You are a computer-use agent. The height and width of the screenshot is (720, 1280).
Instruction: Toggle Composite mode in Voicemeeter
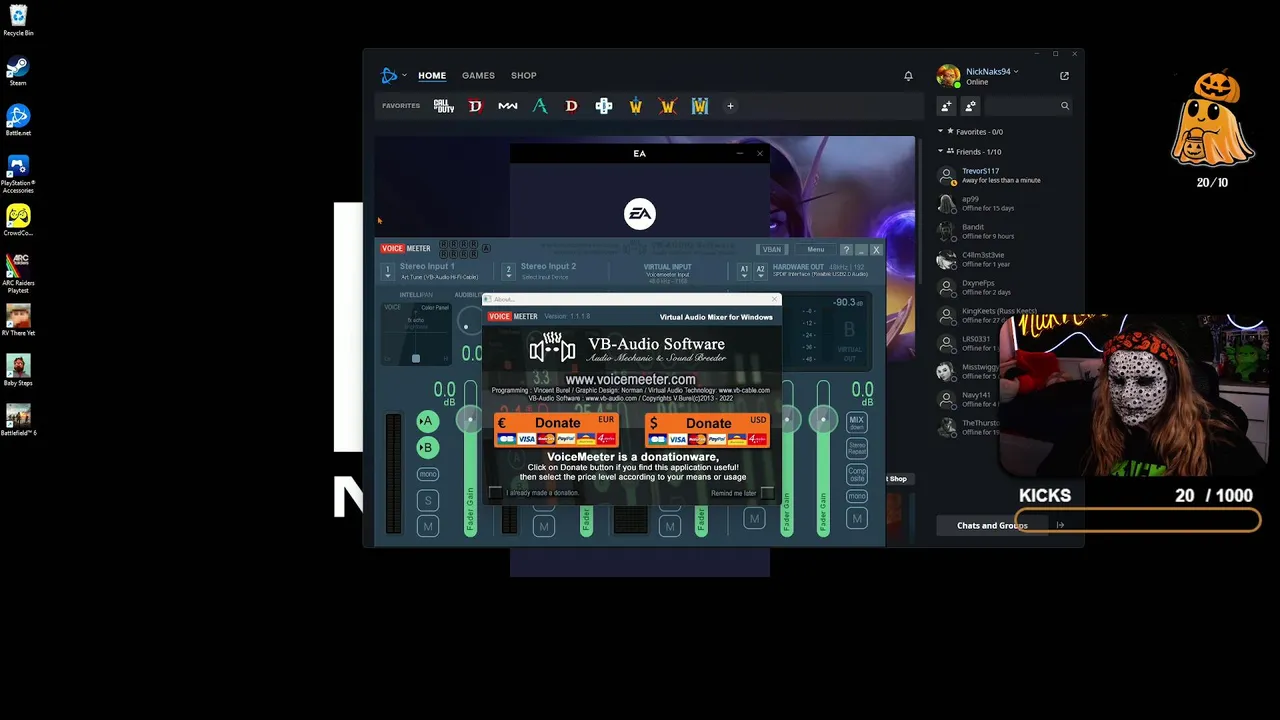click(857, 474)
